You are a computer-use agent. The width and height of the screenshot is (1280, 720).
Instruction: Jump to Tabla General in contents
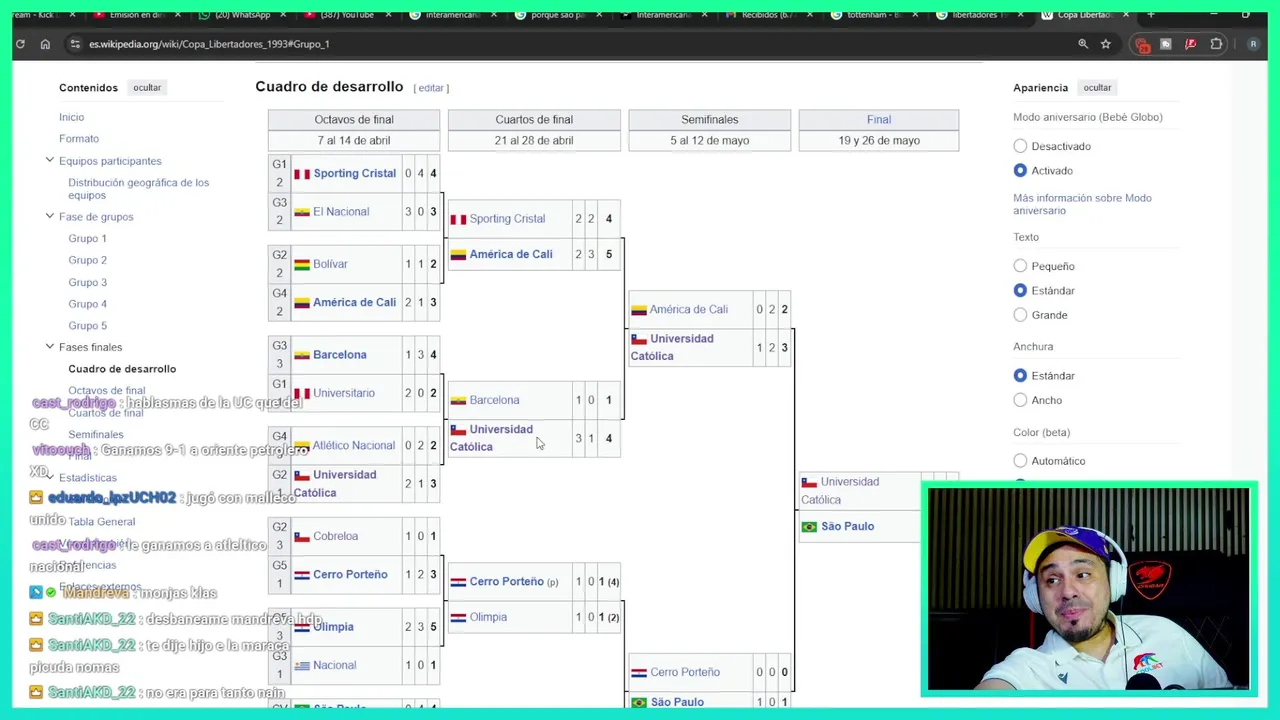click(101, 522)
